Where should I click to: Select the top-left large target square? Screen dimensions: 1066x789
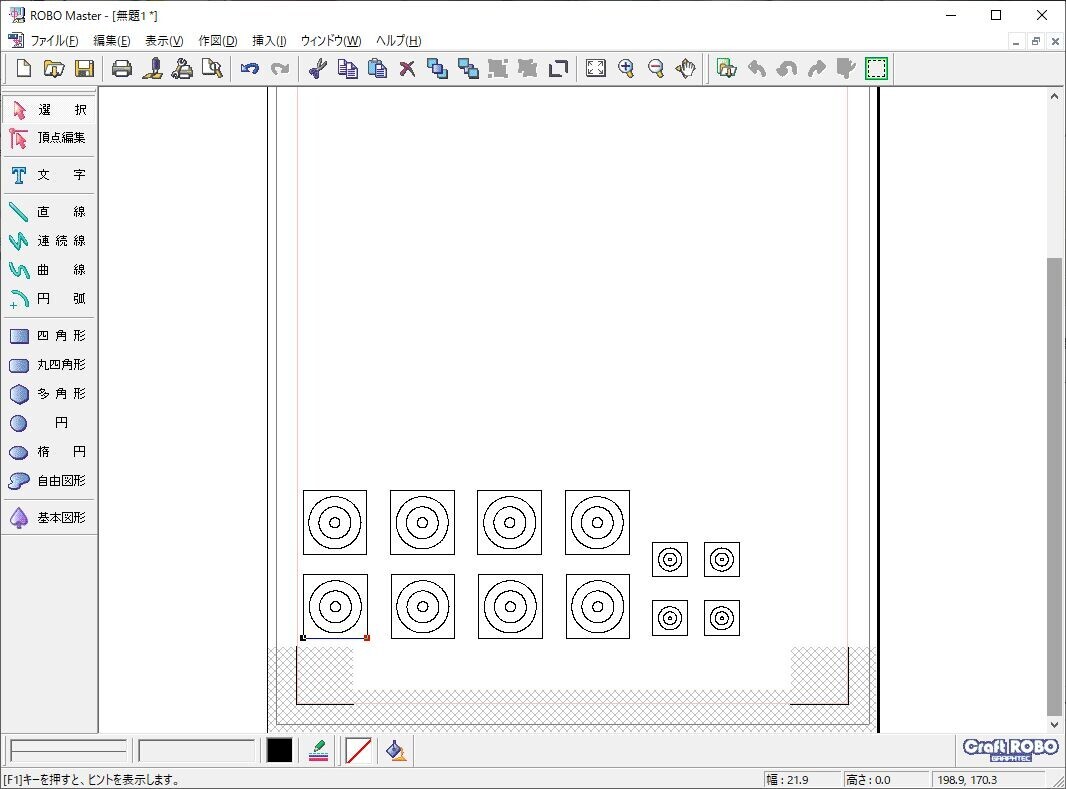click(335, 523)
